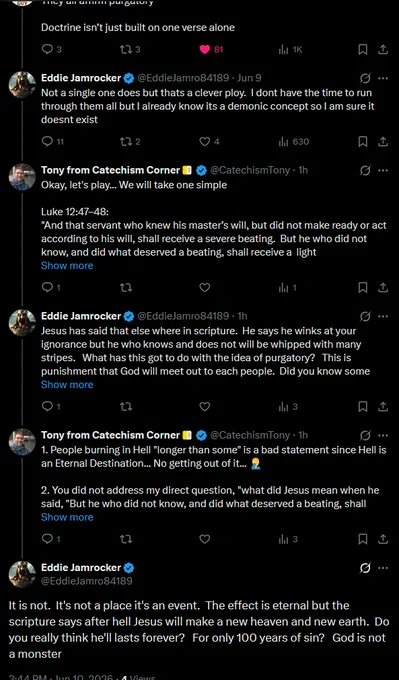Repost Tony's Luke 12:47–48 tweet

click(x=126, y=287)
